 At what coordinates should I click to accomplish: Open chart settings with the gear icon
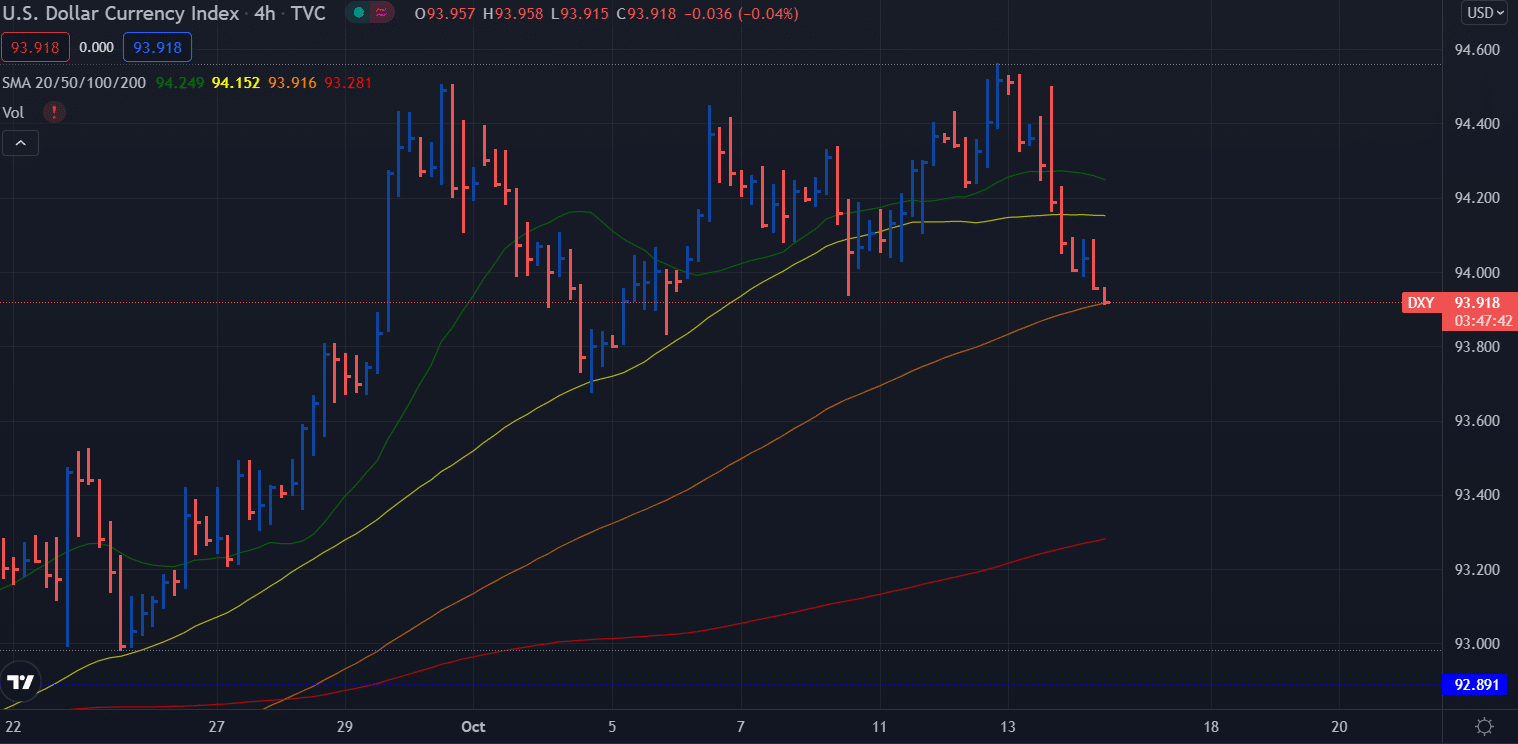click(1484, 726)
